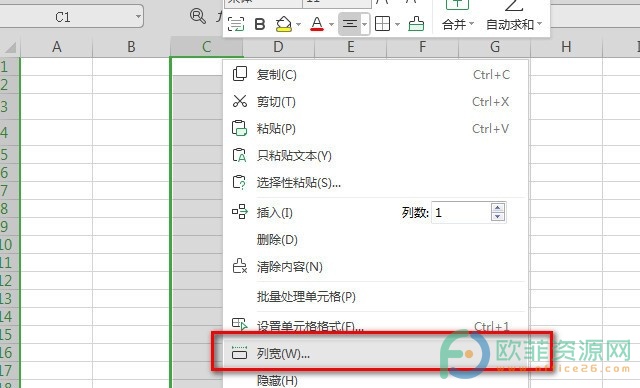Select row 16 header
The image size is (640, 388).
click(x=9, y=352)
